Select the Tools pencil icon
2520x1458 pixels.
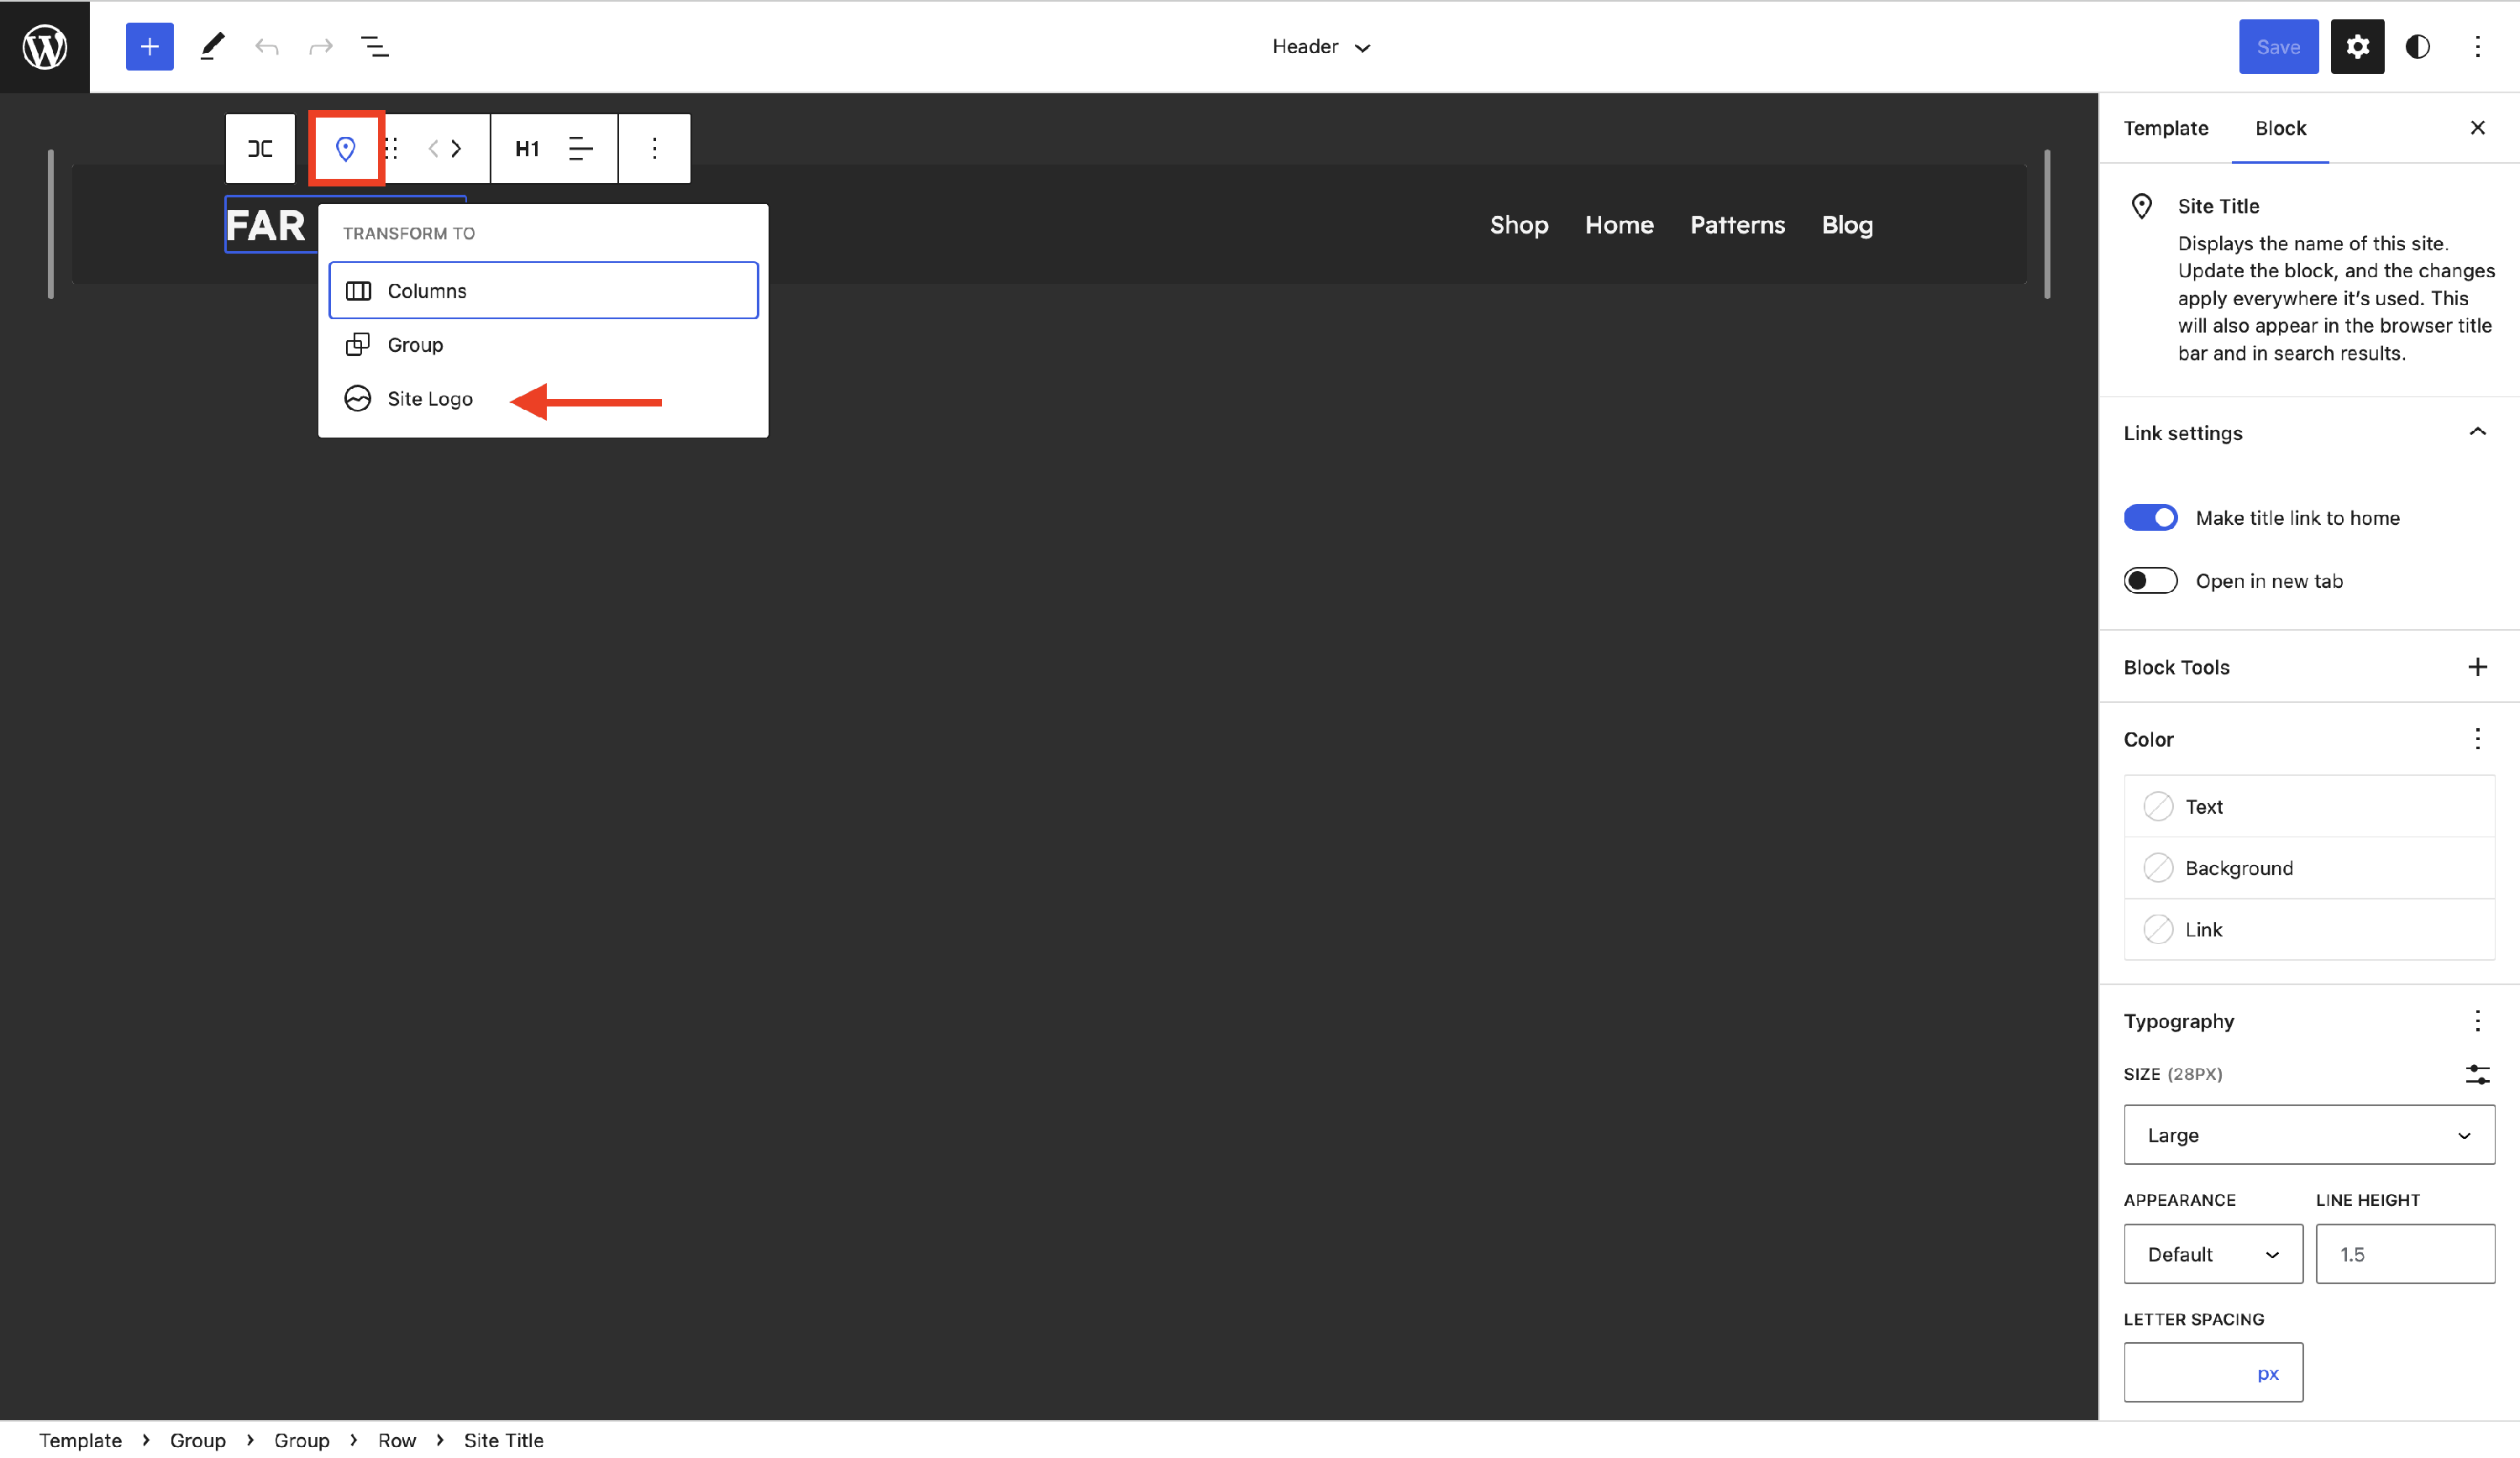coord(212,46)
